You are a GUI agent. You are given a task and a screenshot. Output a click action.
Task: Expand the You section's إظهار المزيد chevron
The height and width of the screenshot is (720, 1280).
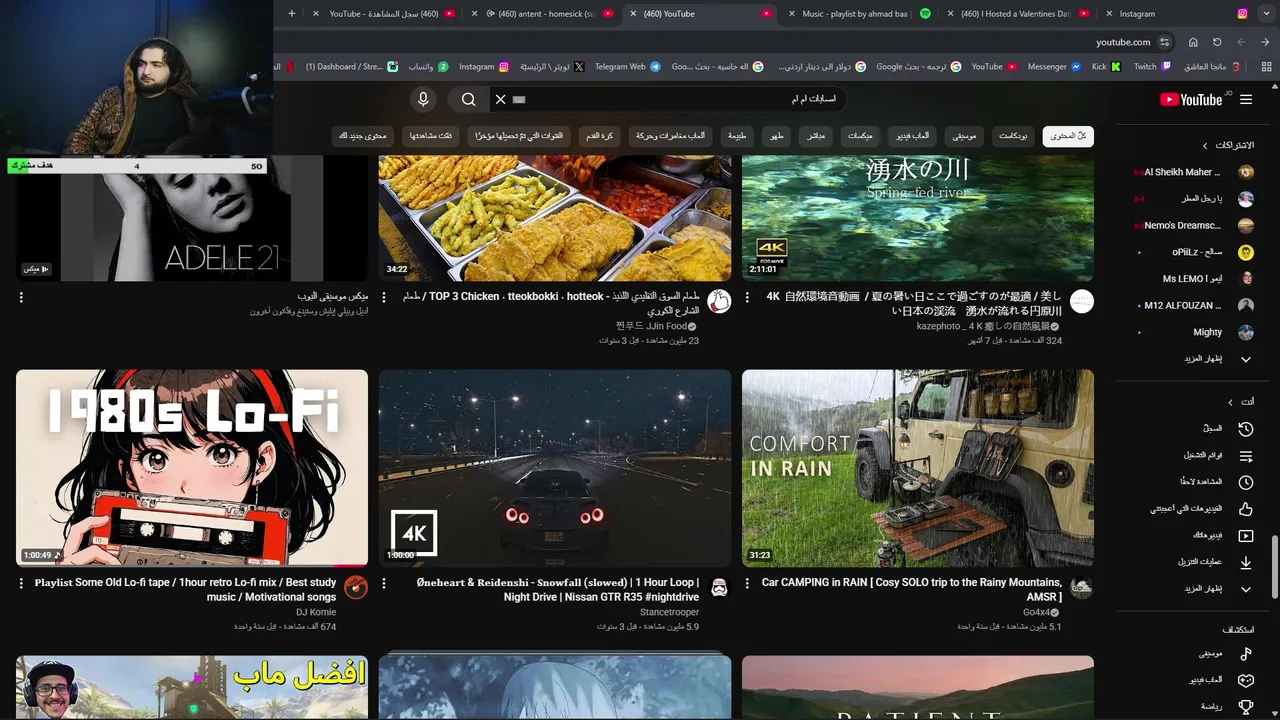point(1245,589)
